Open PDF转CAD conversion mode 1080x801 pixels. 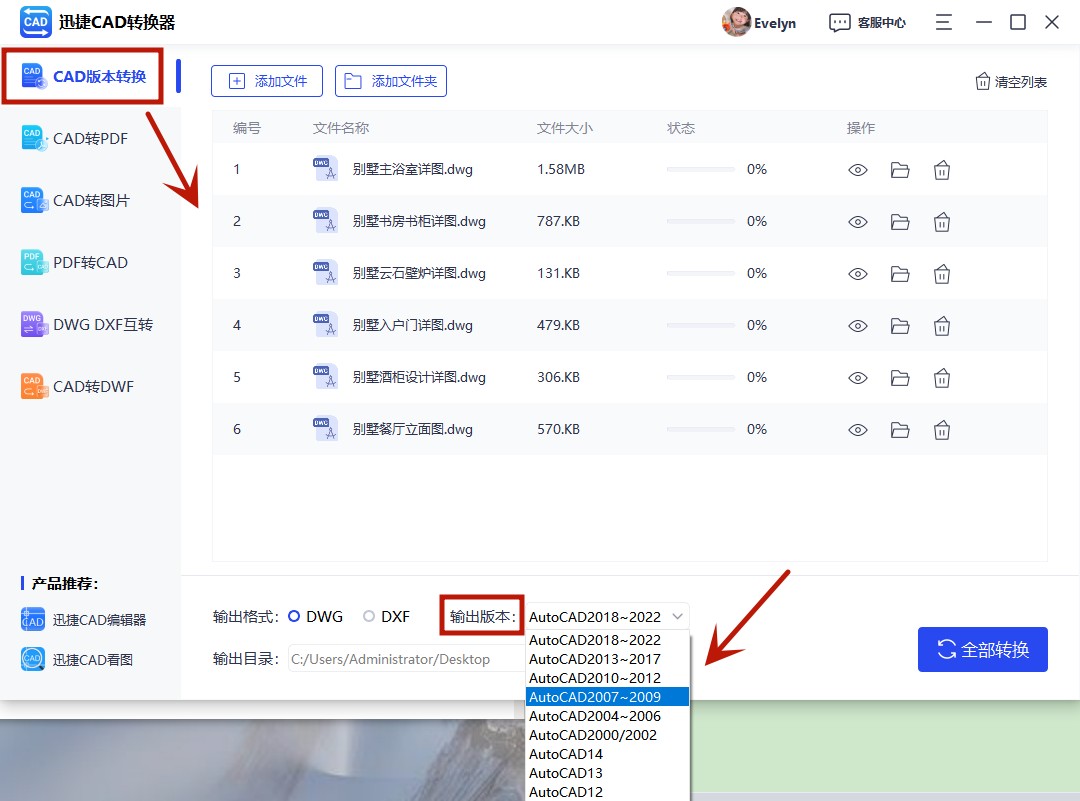(x=88, y=261)
